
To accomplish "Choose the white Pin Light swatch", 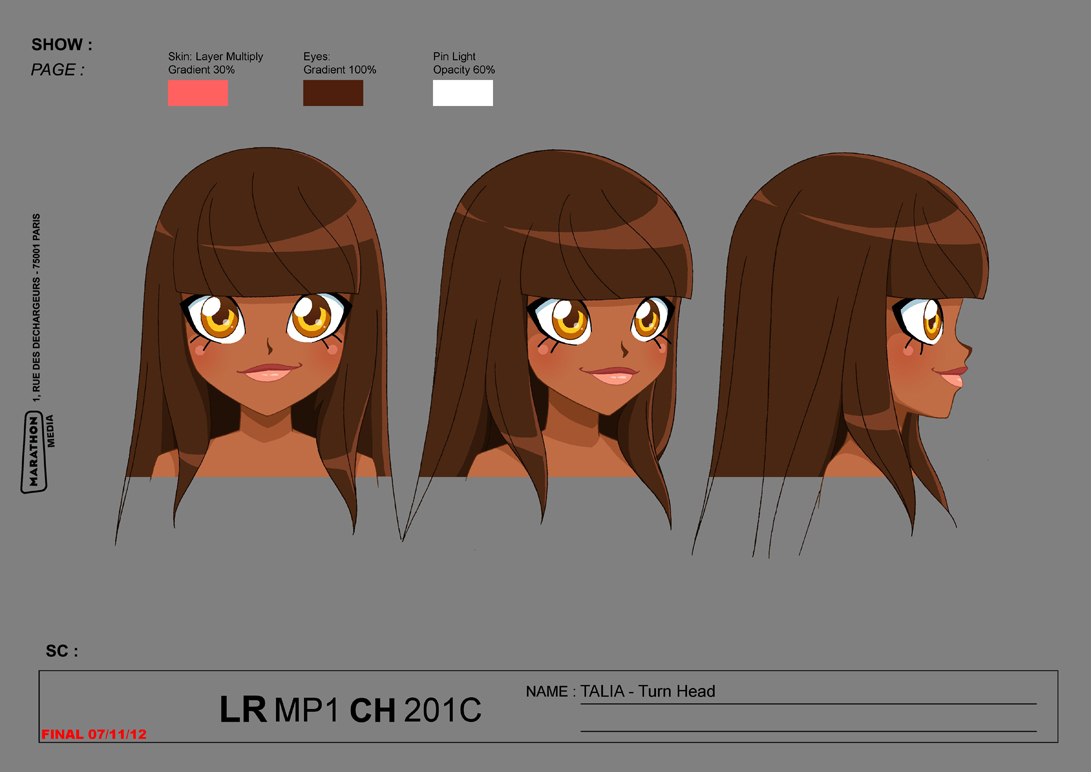I will point(463,93).
